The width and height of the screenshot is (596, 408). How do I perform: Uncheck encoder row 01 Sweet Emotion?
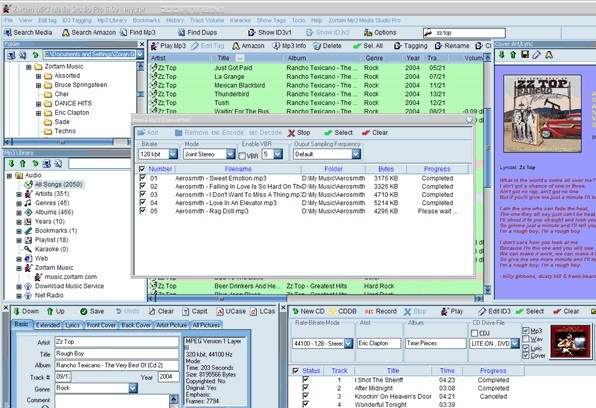[x=143, y=178]
